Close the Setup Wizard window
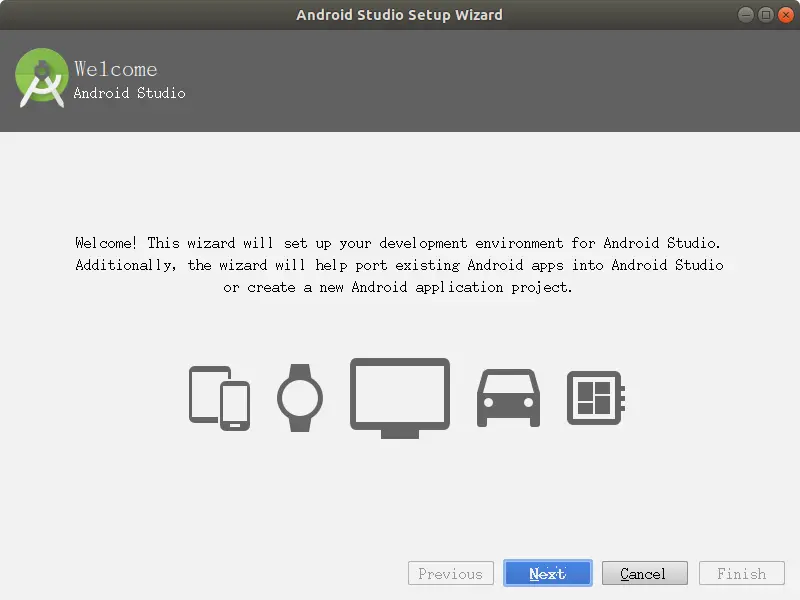 785,15
